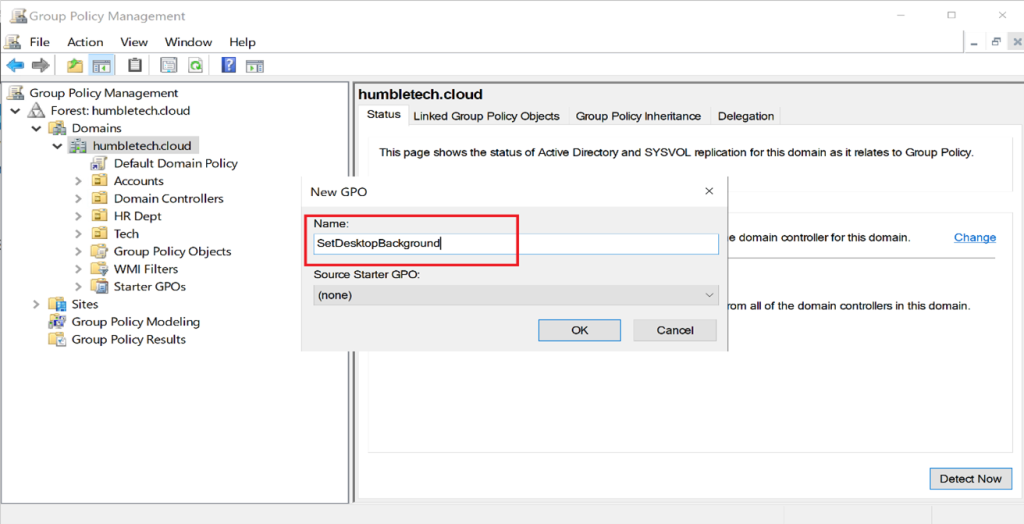
Task: Open Help via blue question mark icon
Action: pos(228,66)
